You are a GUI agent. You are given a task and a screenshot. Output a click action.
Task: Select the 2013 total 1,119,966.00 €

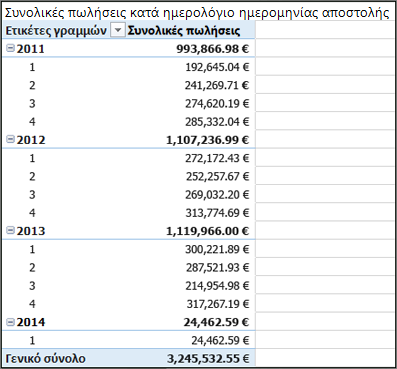pyautogui.click(x=208, y=231)
